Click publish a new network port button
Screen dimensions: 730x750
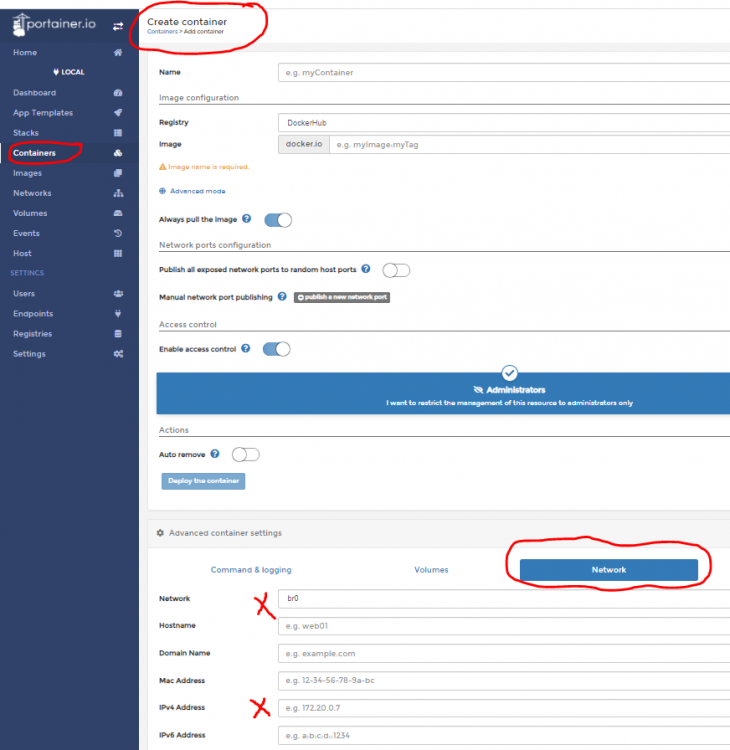(342, 298)
